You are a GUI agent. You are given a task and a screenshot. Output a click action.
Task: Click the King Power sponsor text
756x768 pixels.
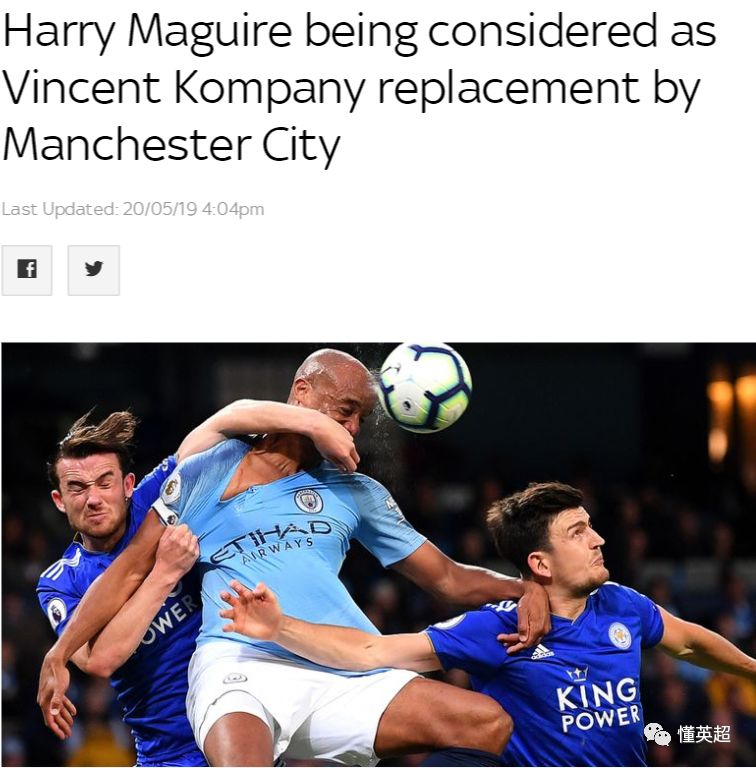pos(599,705)
